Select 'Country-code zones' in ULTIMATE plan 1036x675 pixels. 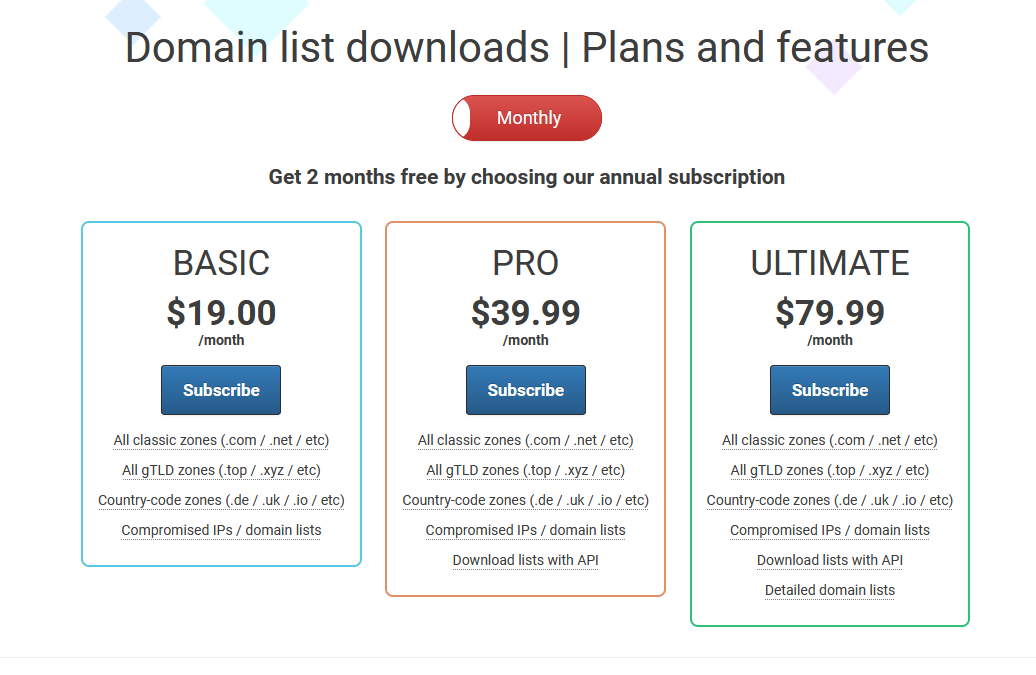pos(829,500)
